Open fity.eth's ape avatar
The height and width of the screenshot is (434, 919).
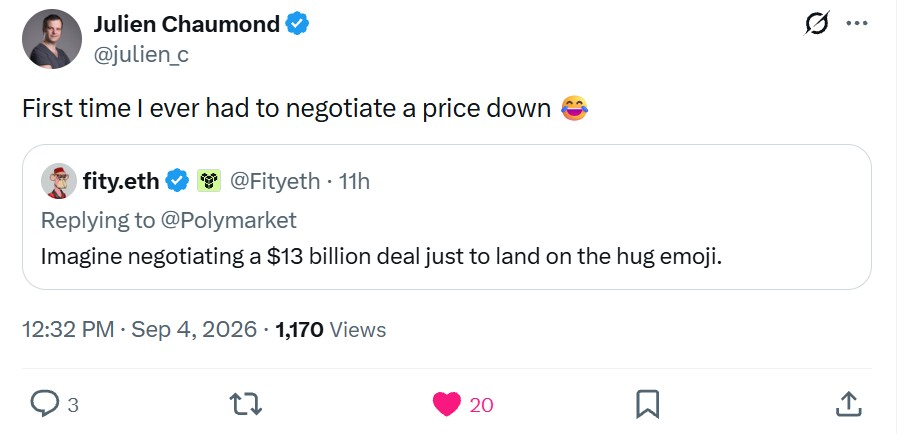point(59,181)
